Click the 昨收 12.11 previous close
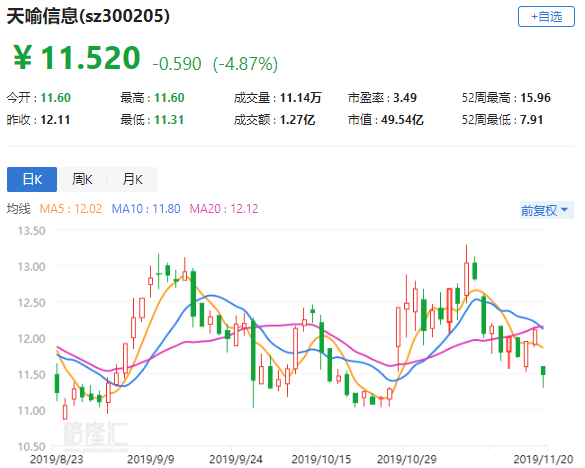Screen dimensions: 585x468 [38, 120]
